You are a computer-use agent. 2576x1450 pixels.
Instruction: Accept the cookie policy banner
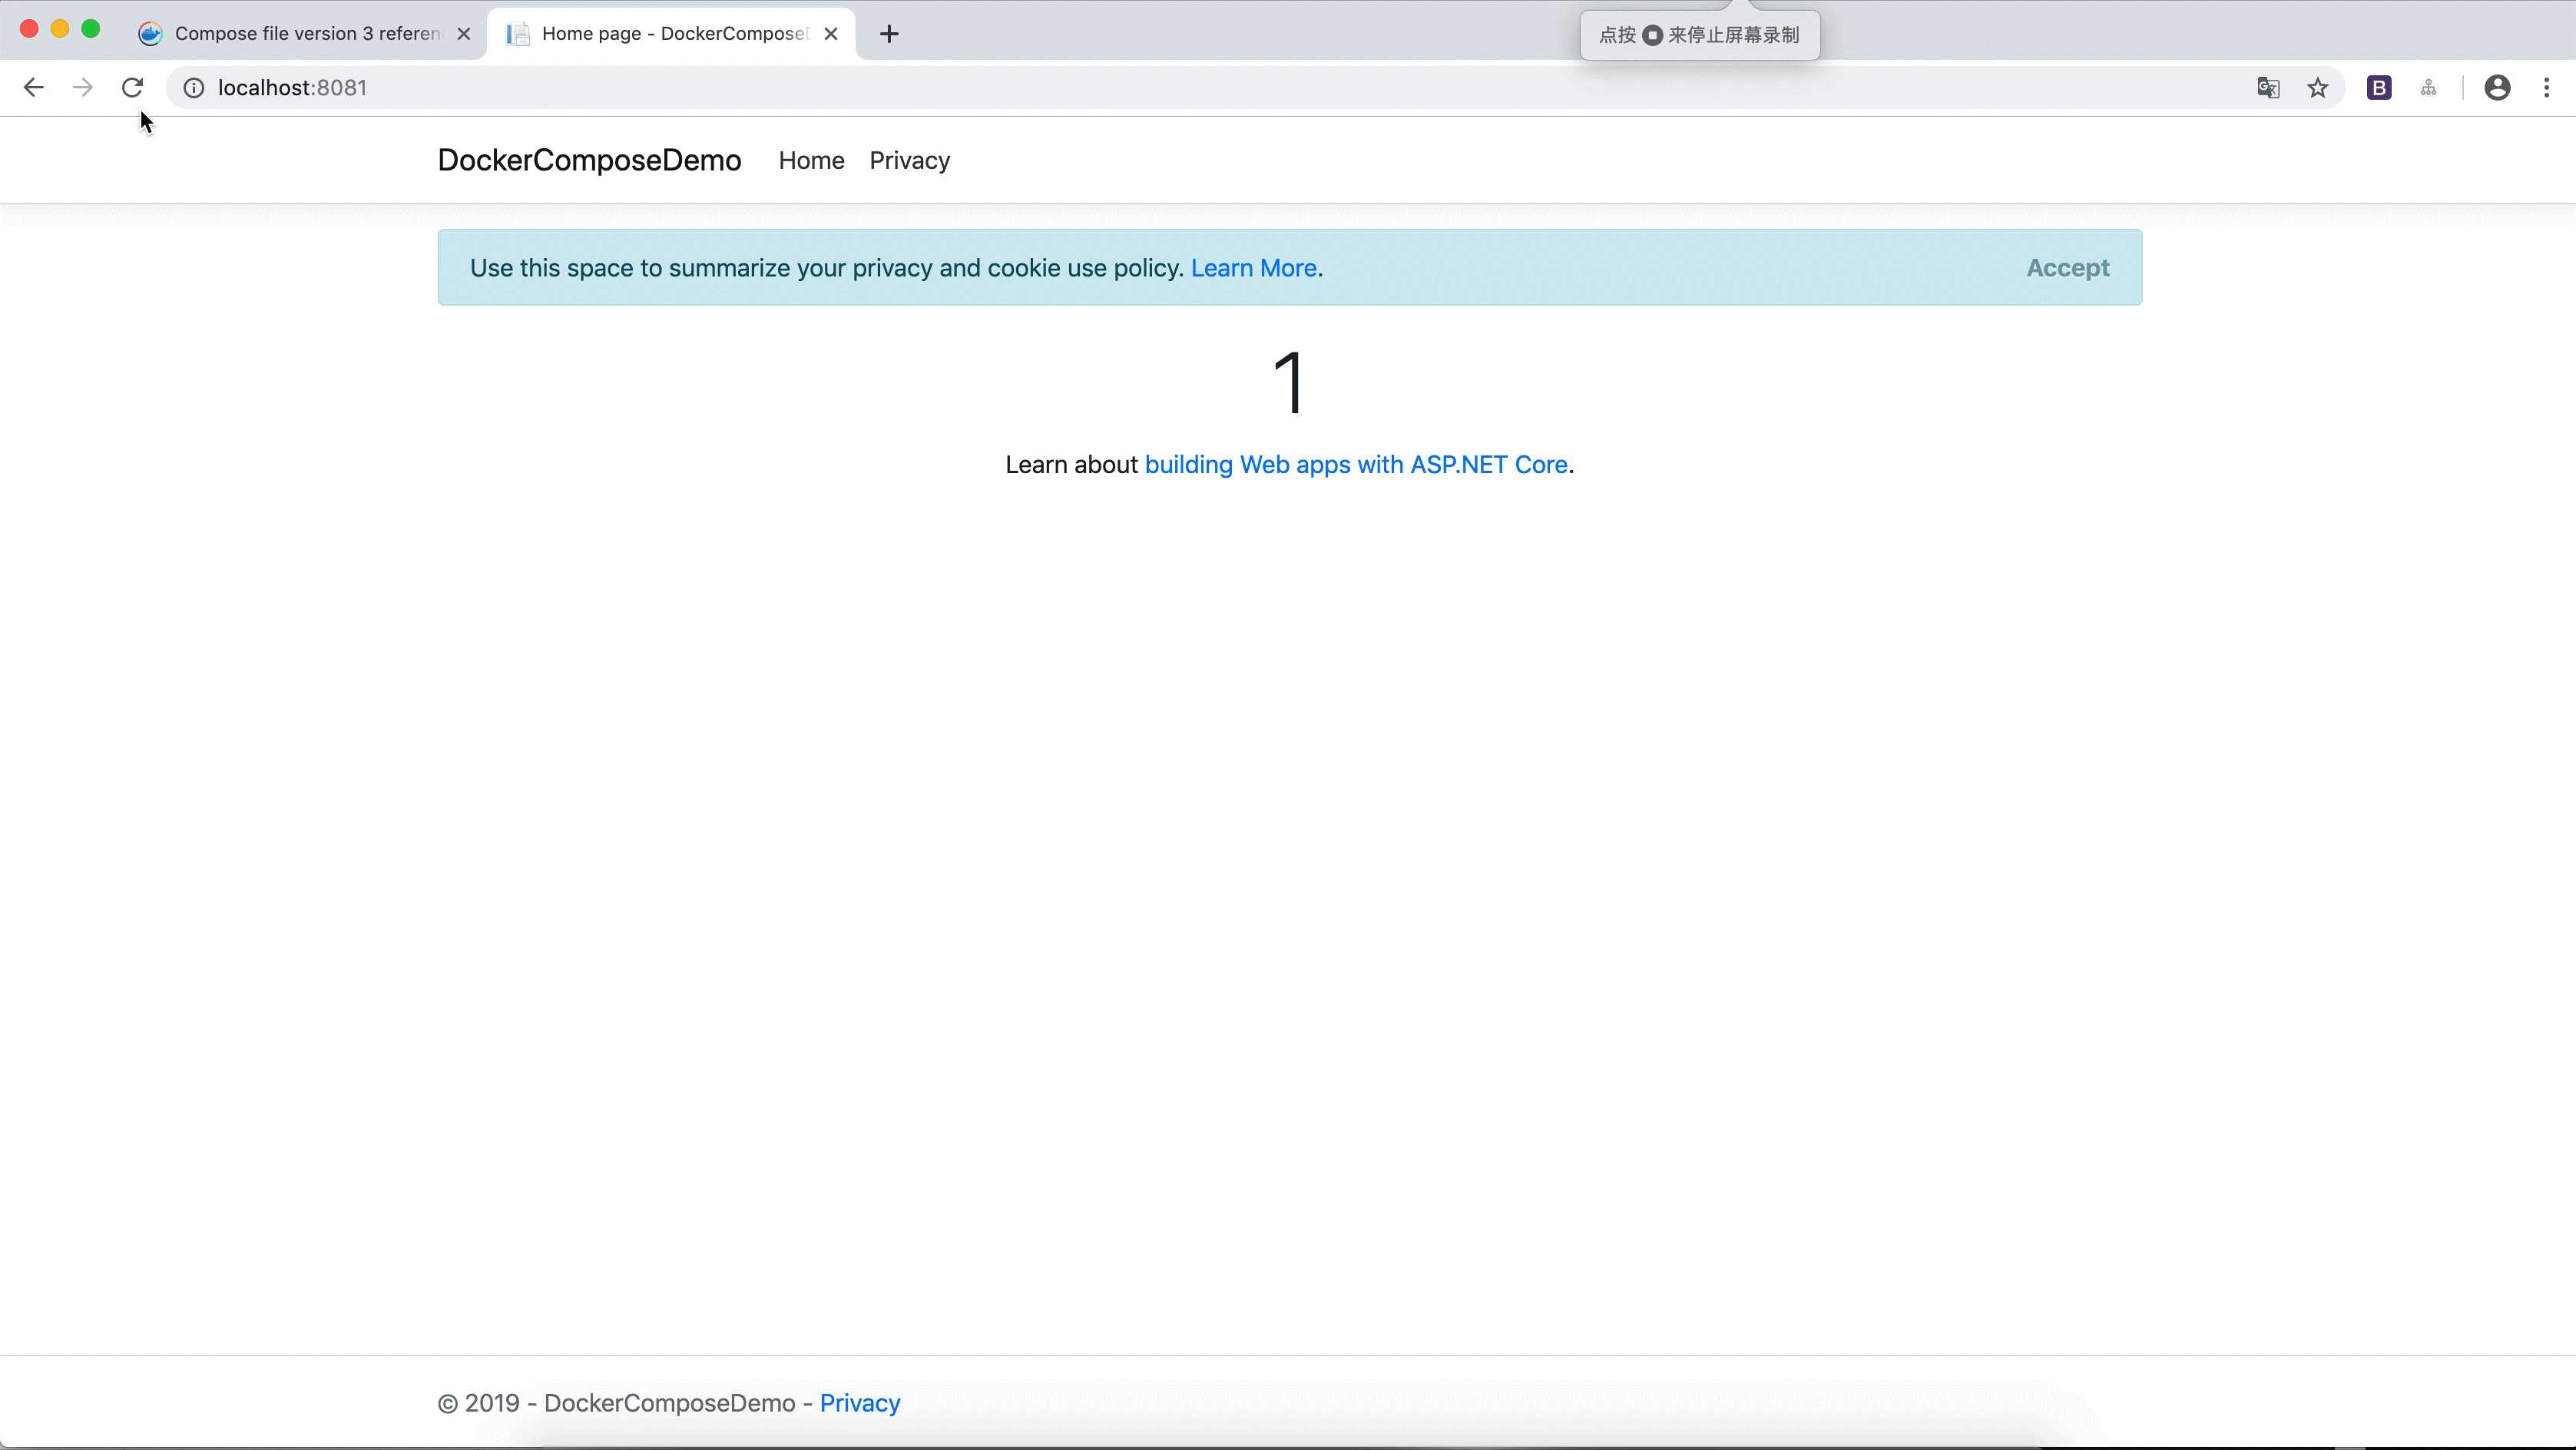2067,268
